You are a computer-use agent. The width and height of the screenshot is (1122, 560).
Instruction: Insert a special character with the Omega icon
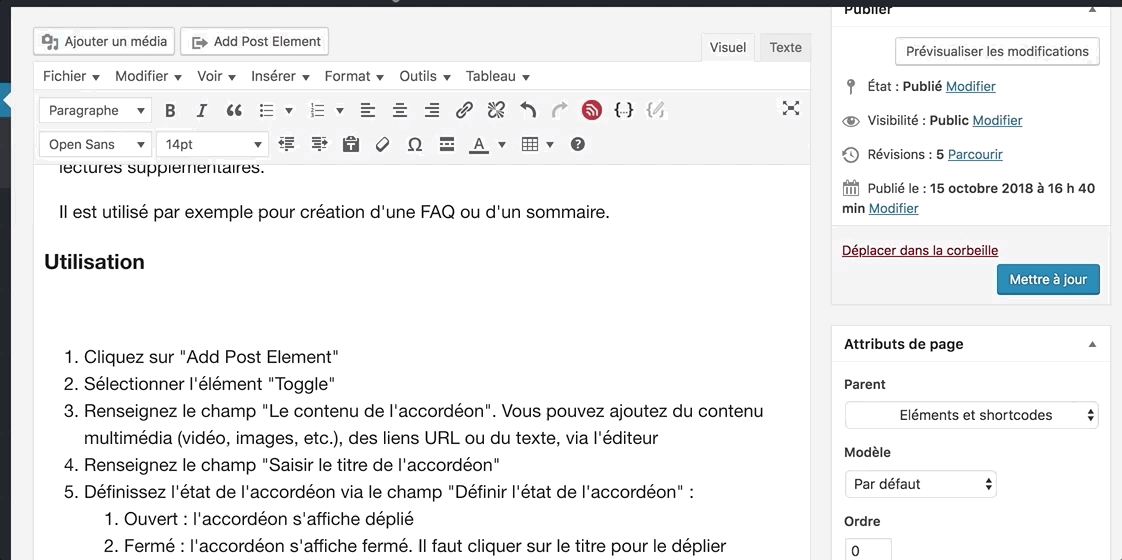coord(414,145)
